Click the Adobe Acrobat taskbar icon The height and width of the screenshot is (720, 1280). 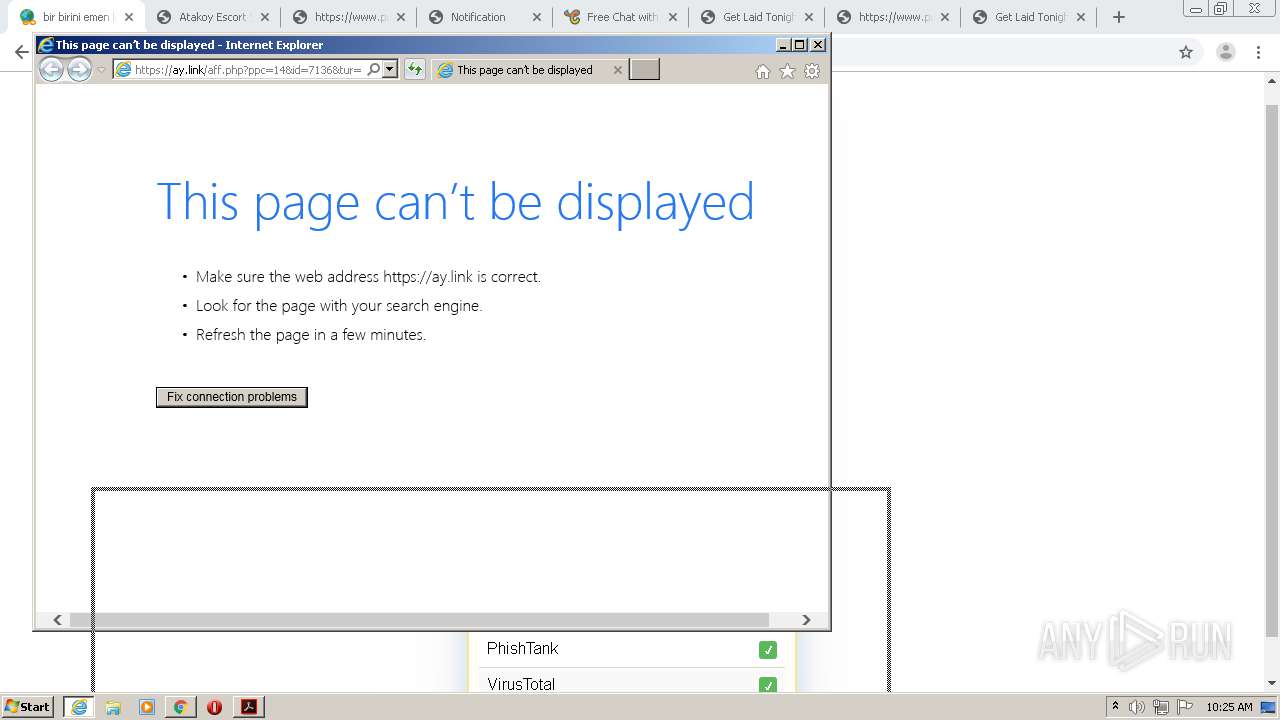tap(248, 707)
